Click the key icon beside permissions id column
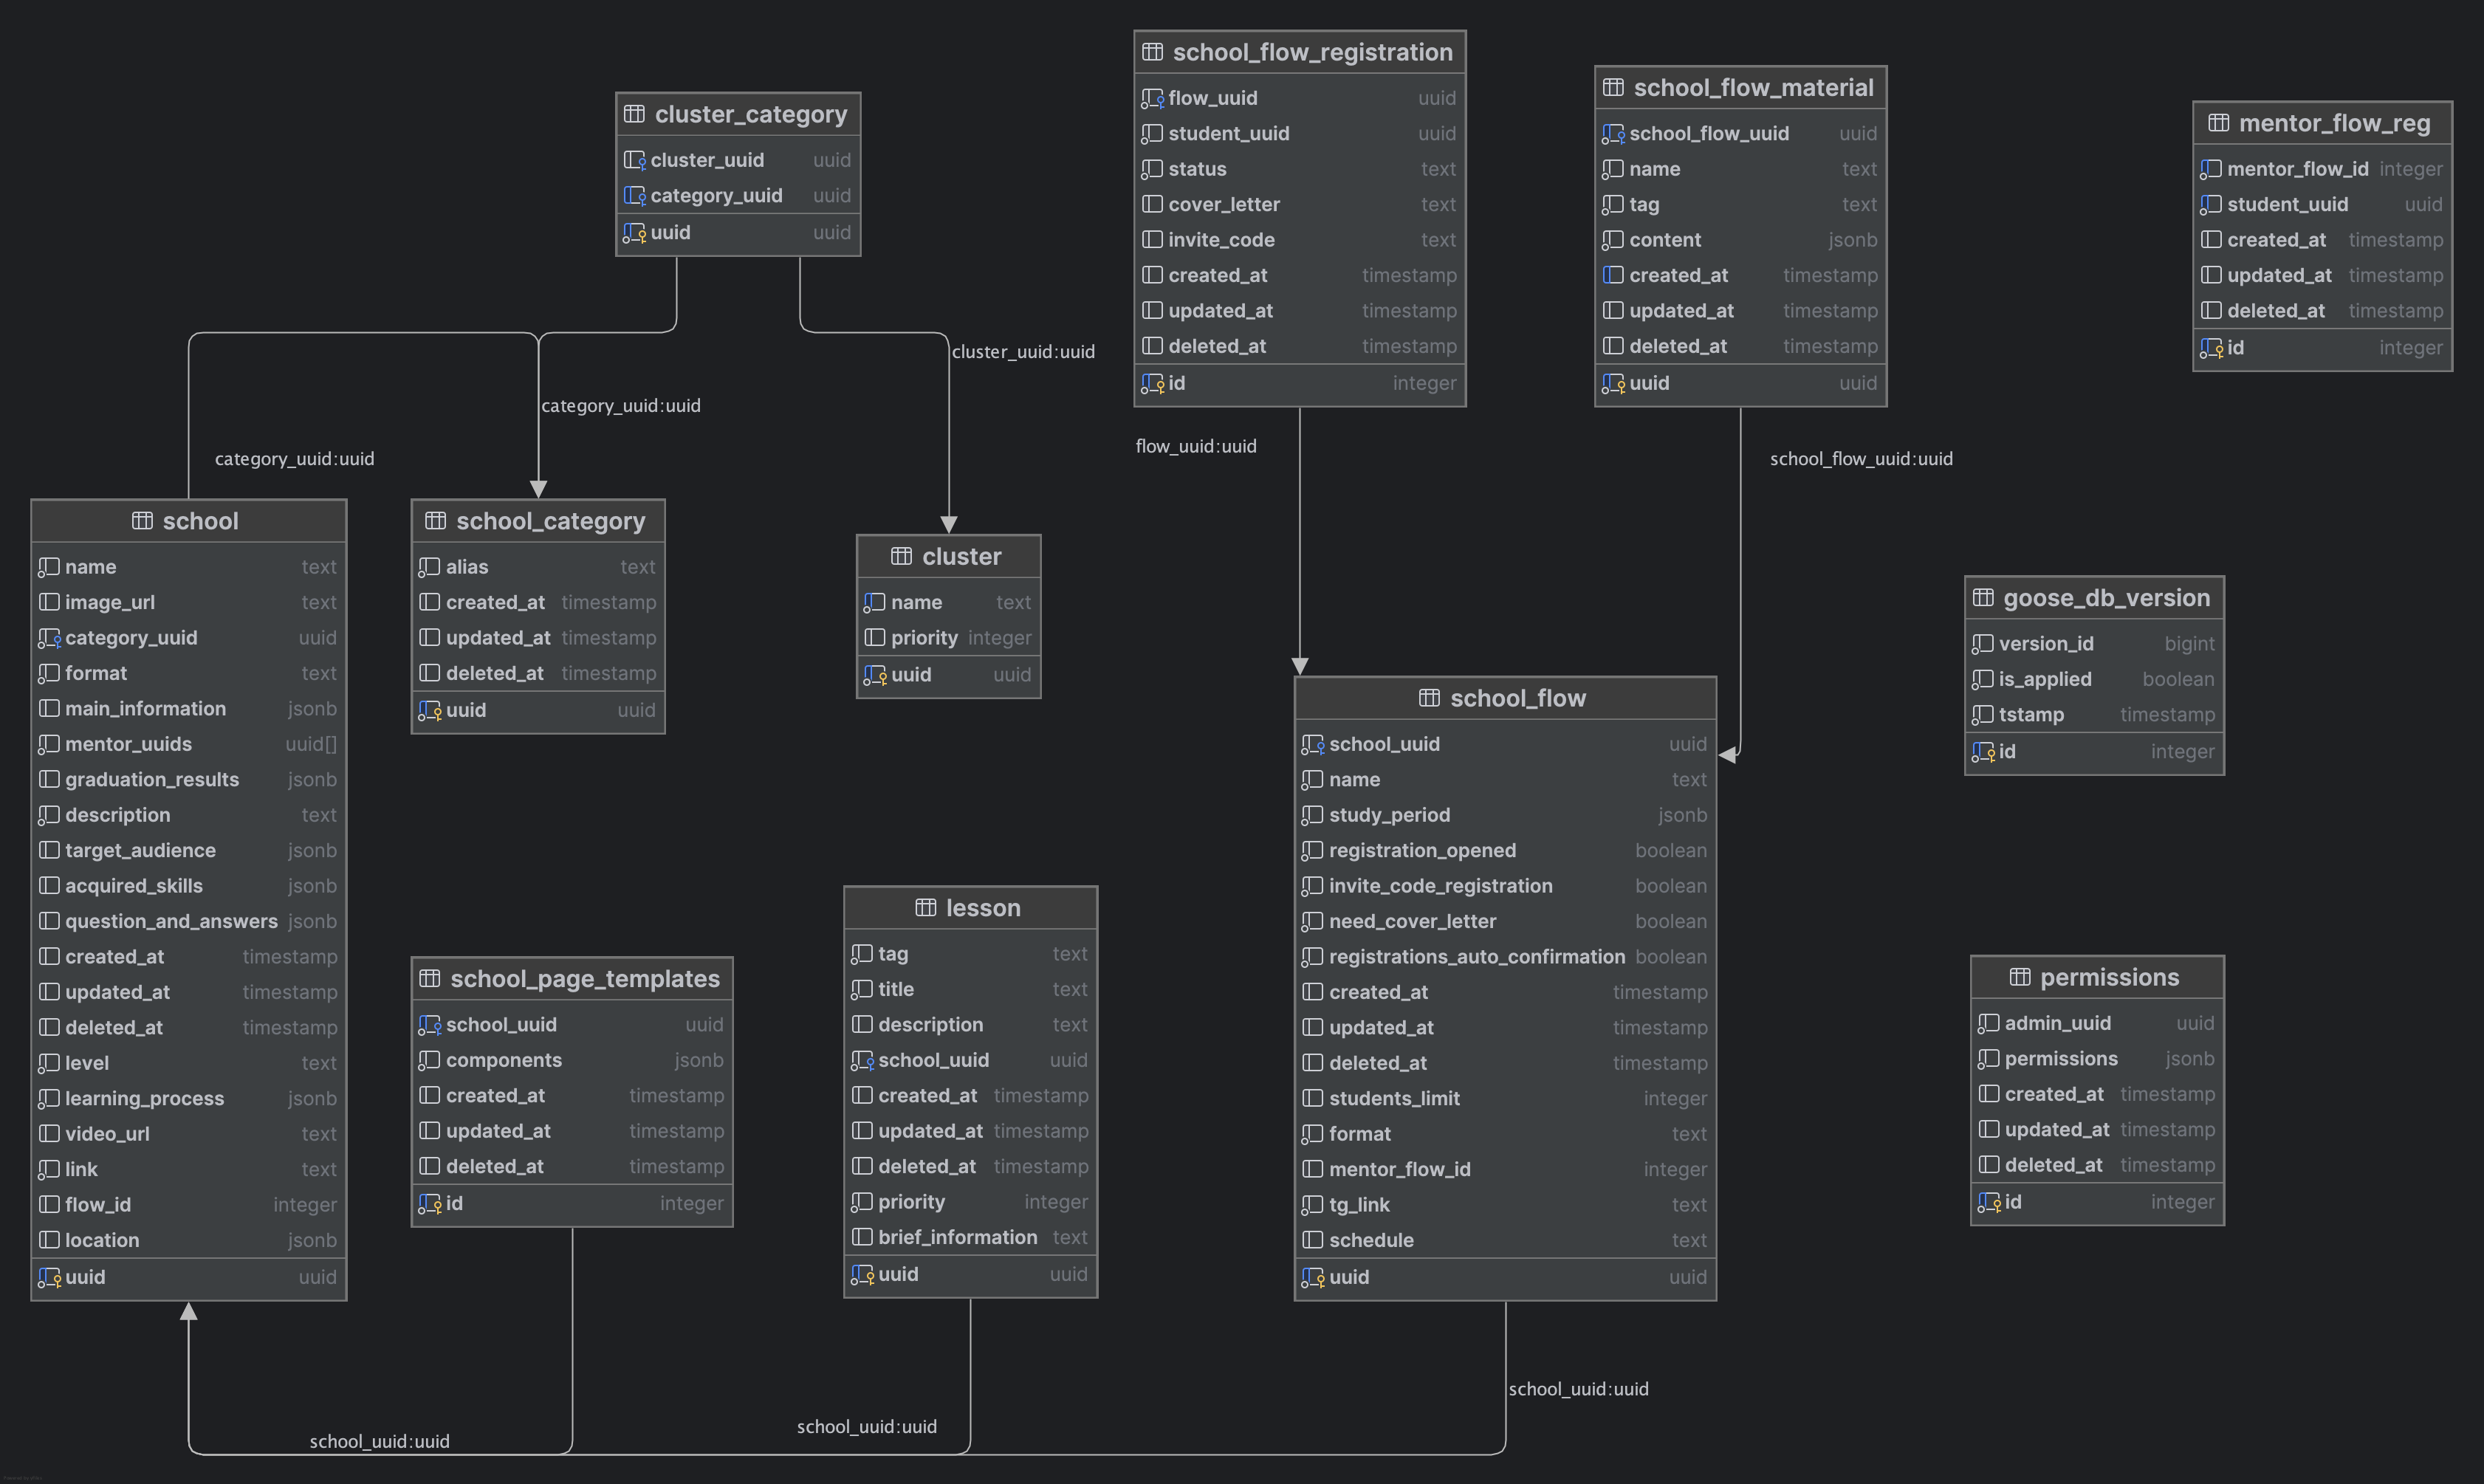The image size is (2484, 1484). (1989, 1202)
